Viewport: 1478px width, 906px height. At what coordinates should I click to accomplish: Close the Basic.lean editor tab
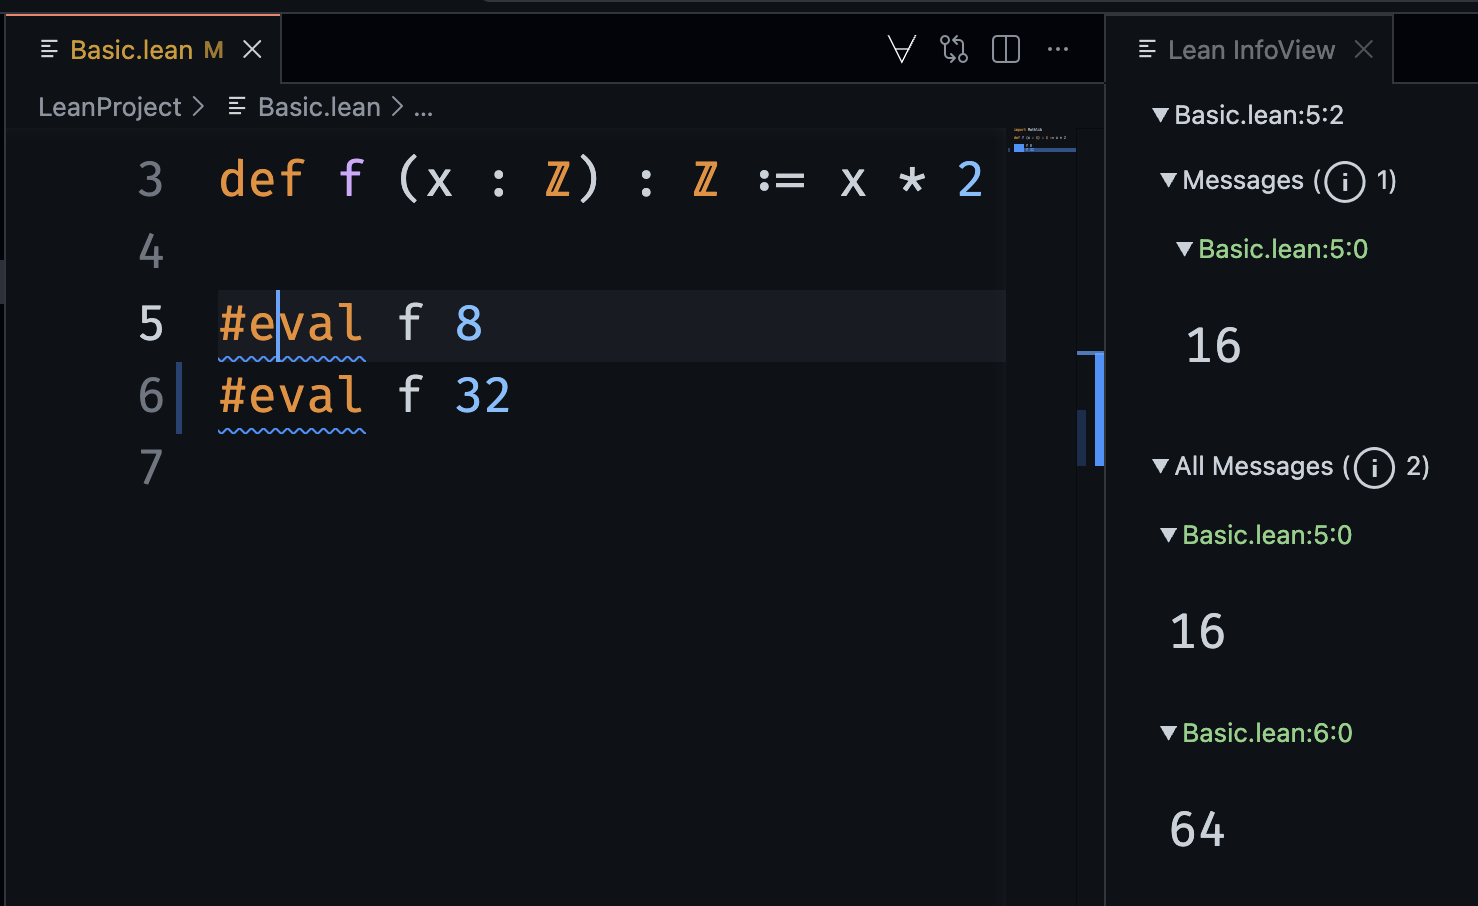point(252,49)
